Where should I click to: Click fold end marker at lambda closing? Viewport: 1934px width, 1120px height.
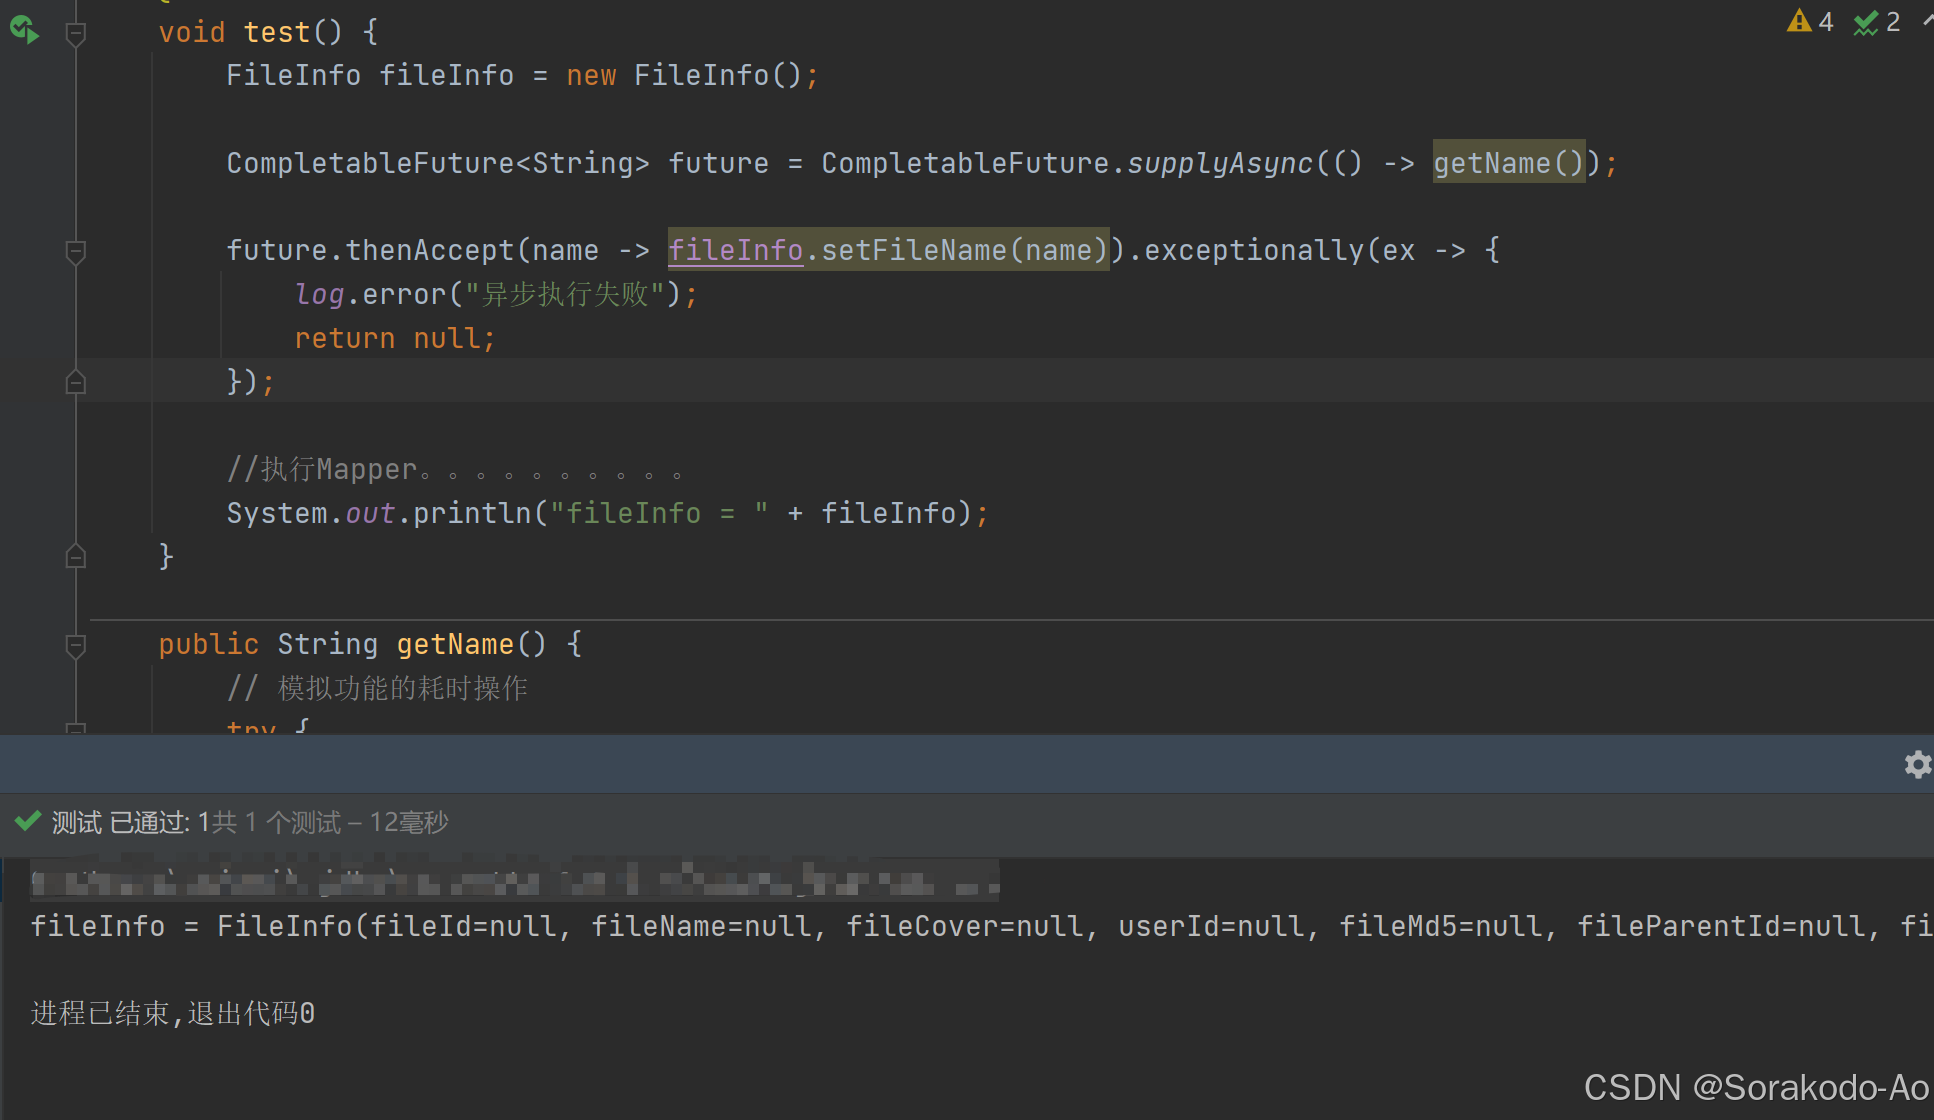75,382
